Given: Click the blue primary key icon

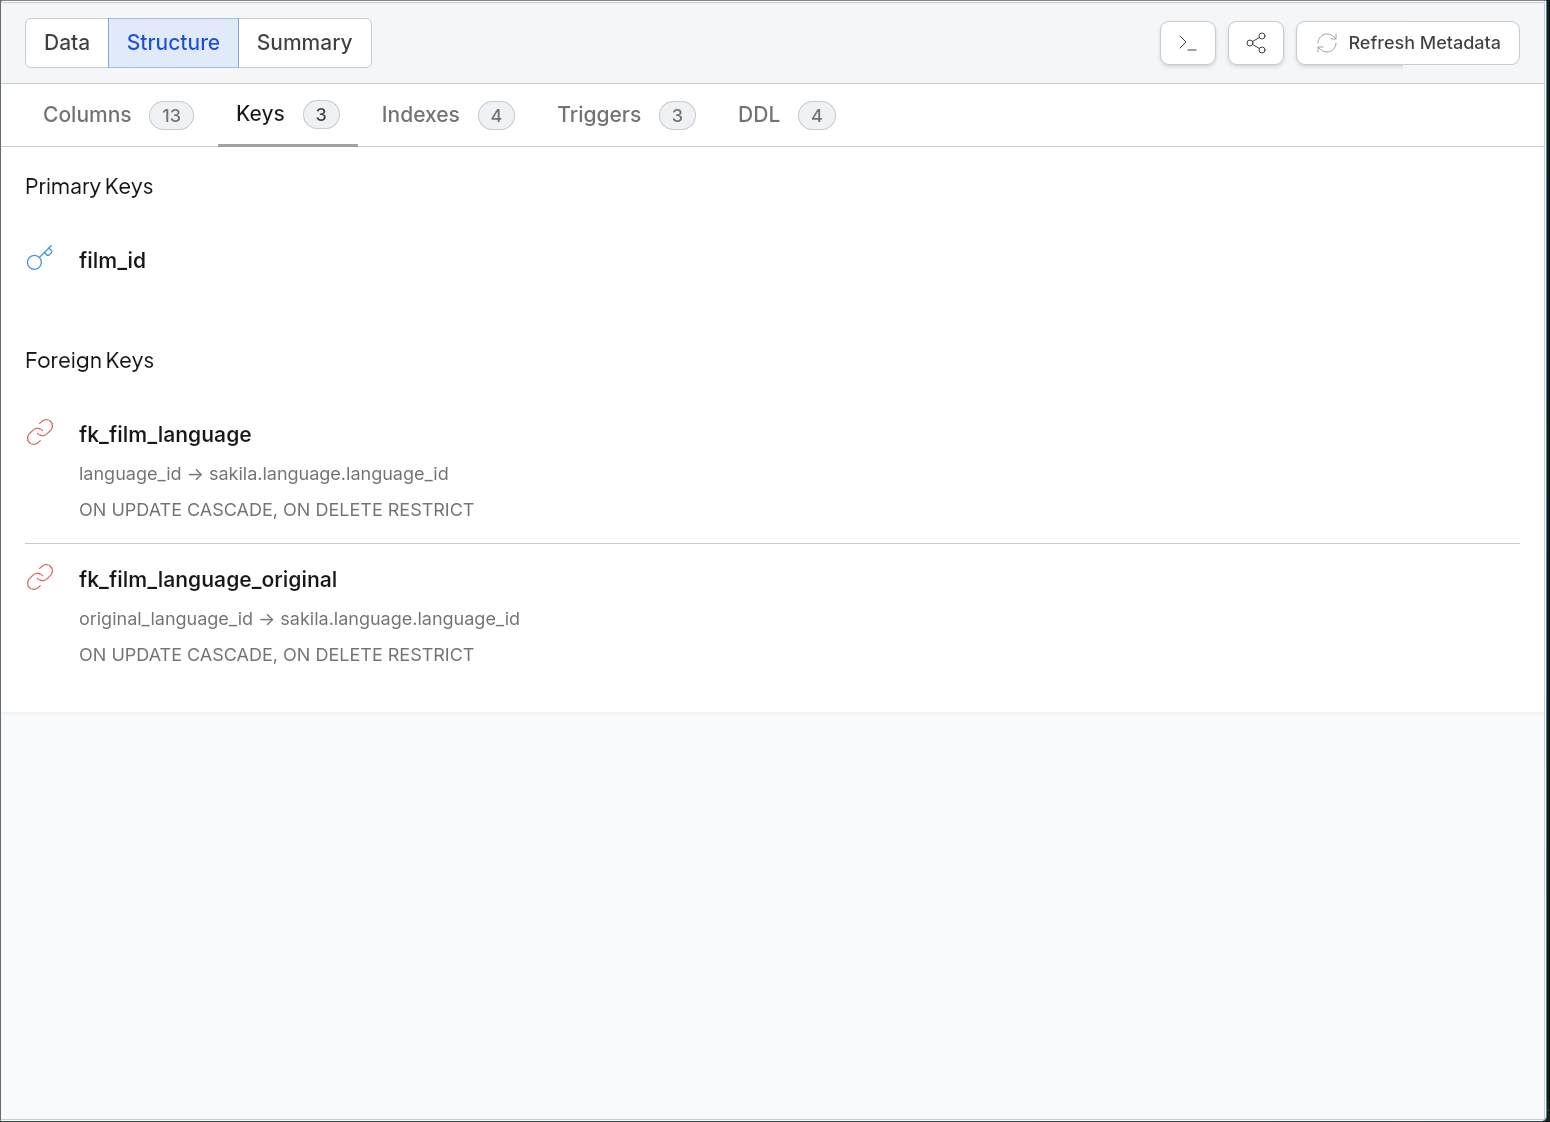Looking at the screenshot, I should click(x=40, y=259).
